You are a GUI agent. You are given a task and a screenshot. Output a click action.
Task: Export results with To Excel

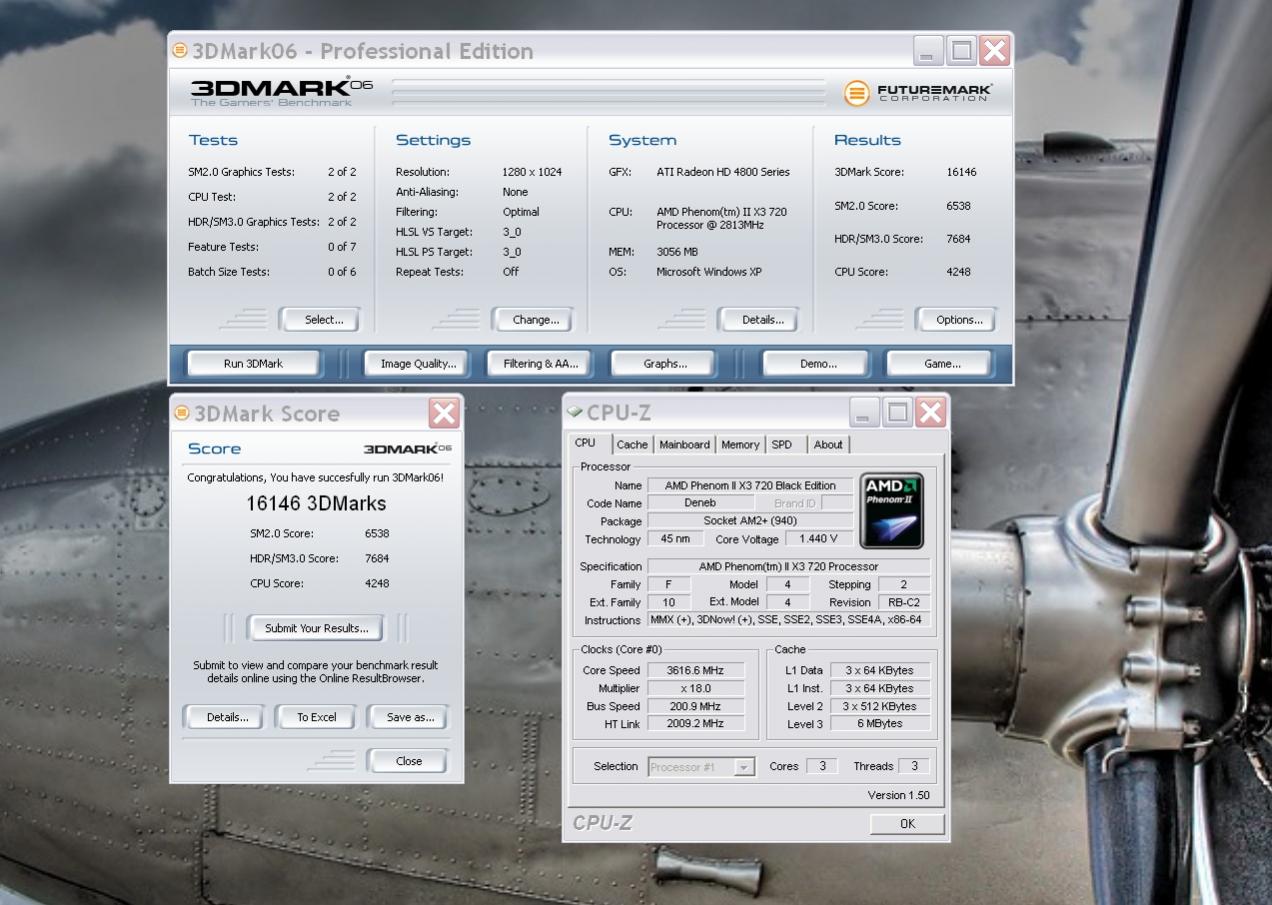pos(316,717)
